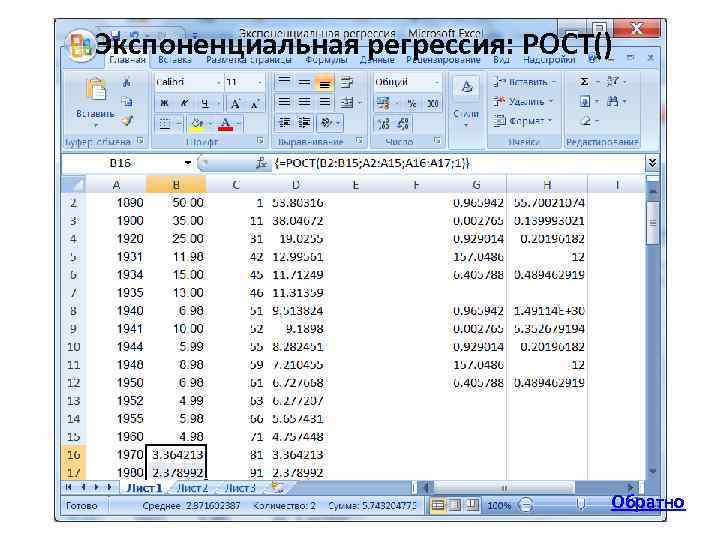Screen dimensions: 720x540
Task: Switch to Page Break Preview in status bar
Action: point(472,506)
